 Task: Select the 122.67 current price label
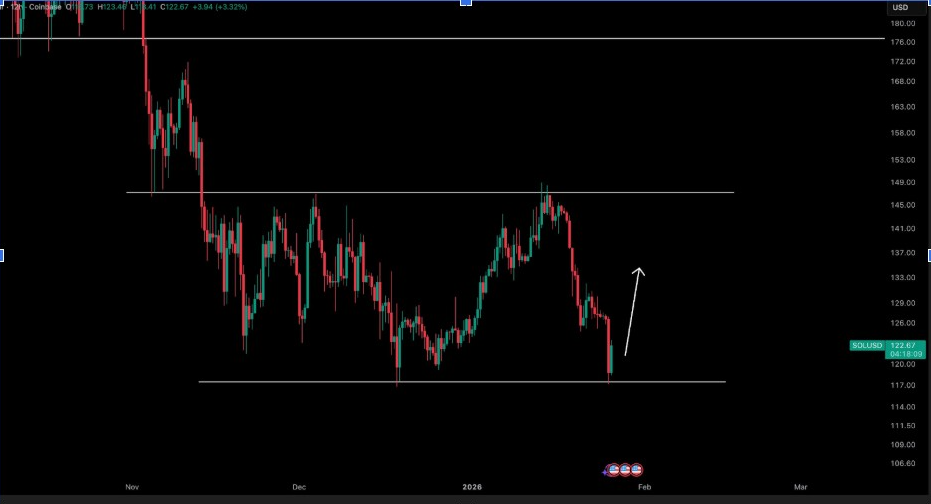tap(905, 345)
